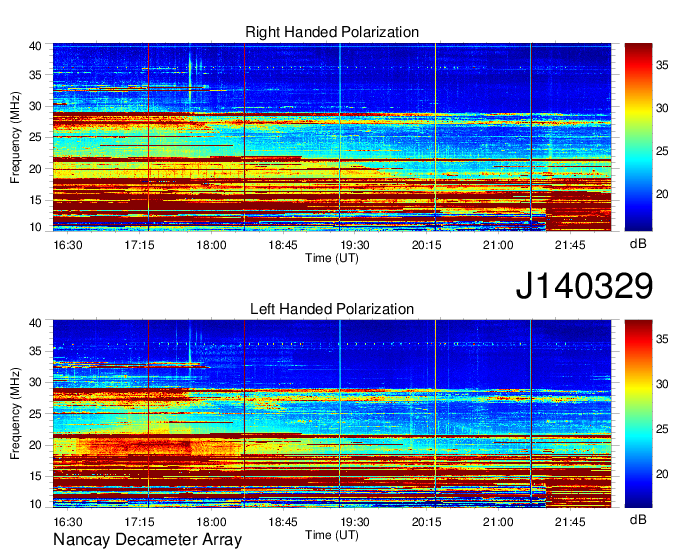Select the 20 dB tick on Left Handed colorbar

pos(662,474)
